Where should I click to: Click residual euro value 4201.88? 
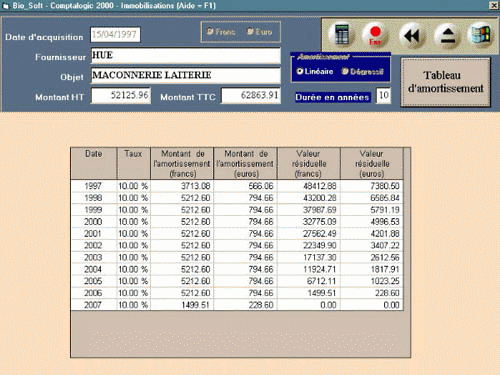[x=372, y=234]
